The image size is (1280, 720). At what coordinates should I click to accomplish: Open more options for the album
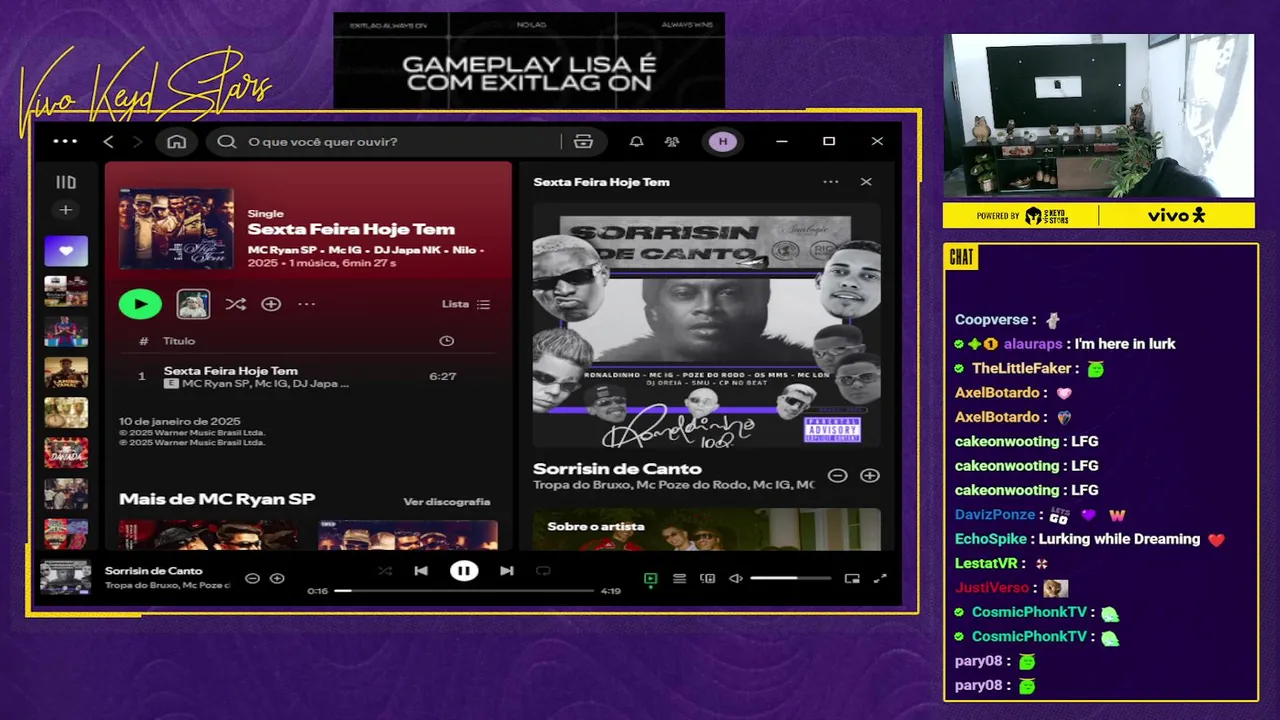(306, 304)
